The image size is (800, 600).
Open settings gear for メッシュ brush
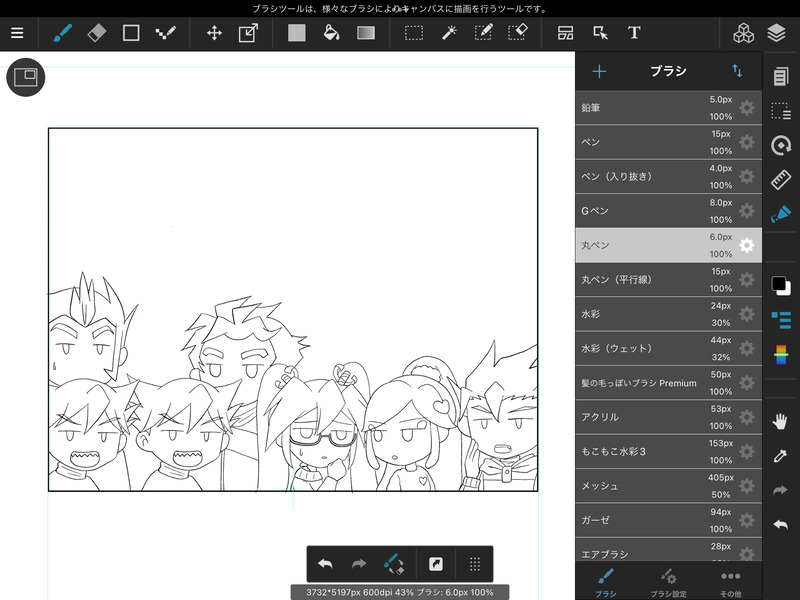pos(746,486)
